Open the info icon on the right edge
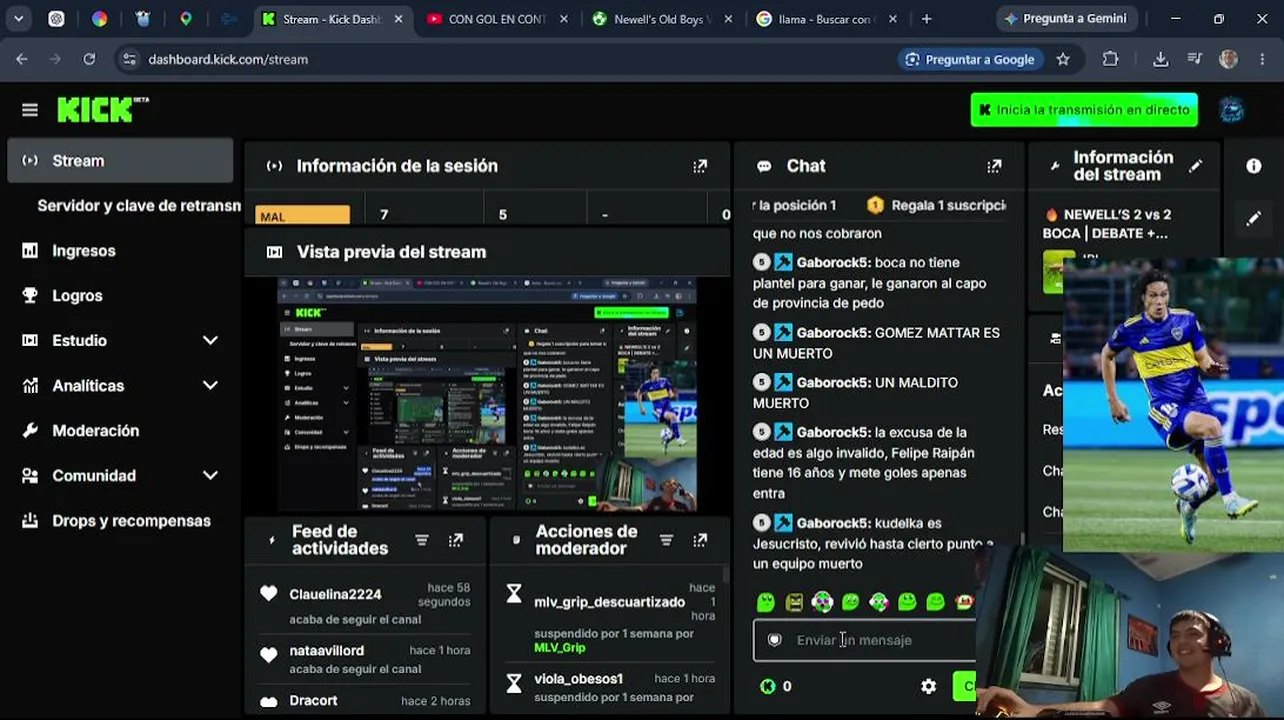 click(1254, 166)
